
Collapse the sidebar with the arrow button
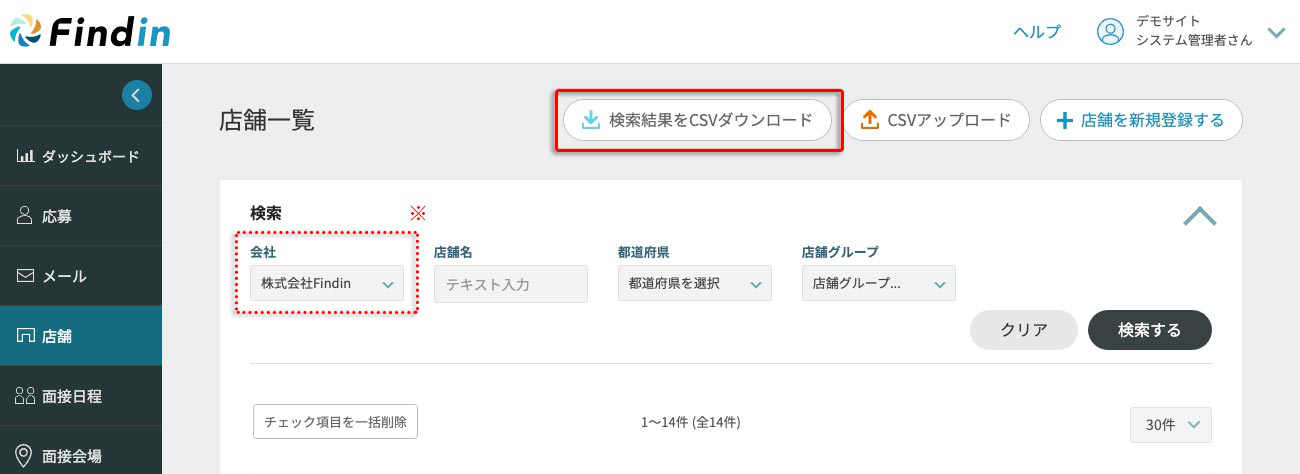tap(137, 95)
